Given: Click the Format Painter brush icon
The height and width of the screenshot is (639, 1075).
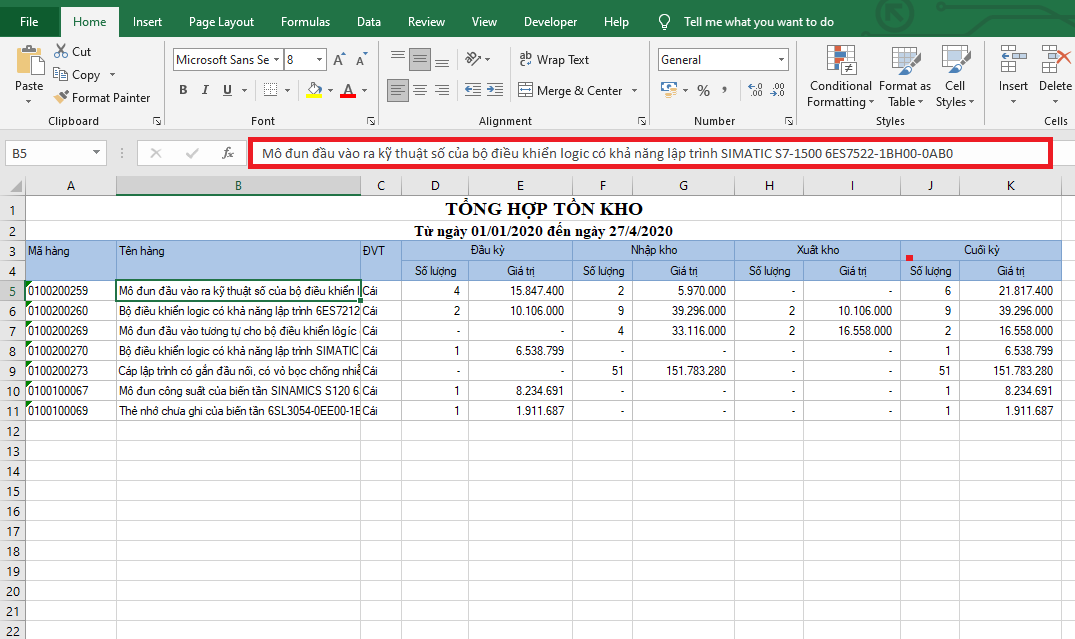Looking at the screenshot, I should click(61, 98).
